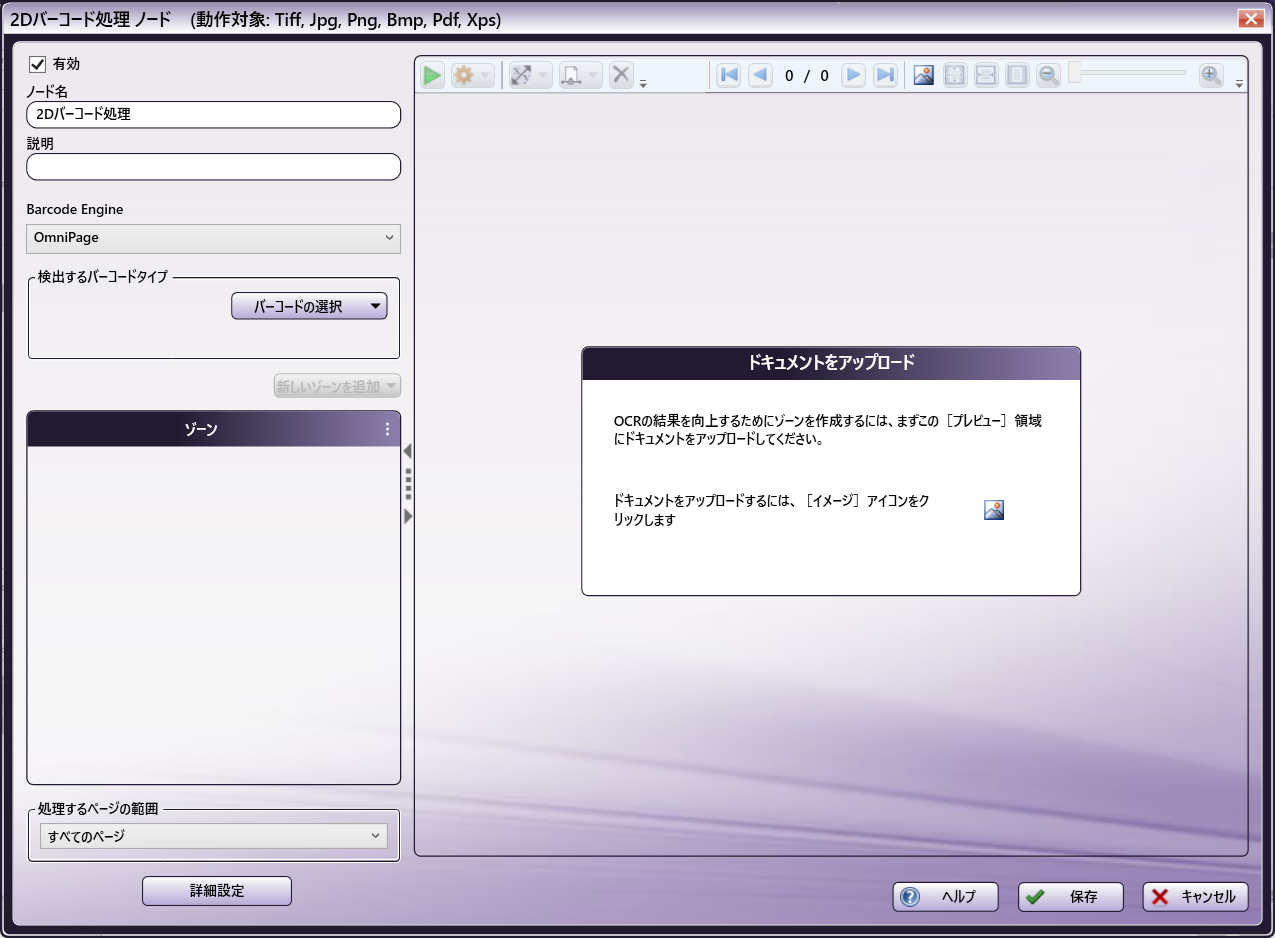Click the 処理するページの範囲 group label

click(x=98, y=808)
